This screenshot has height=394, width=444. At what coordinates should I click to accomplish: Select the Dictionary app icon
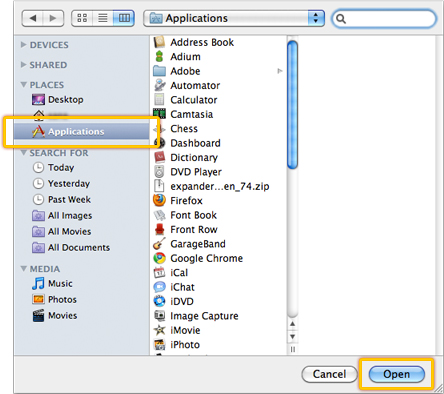159,157
